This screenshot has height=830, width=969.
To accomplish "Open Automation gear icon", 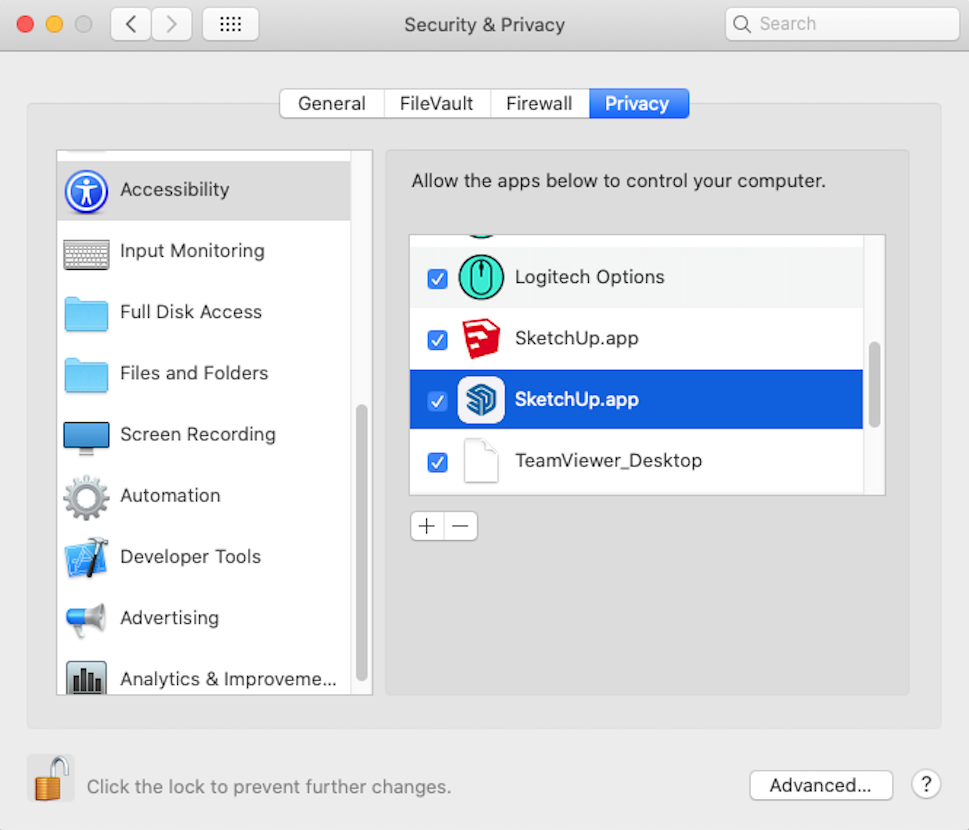I will tap(86, 497).
